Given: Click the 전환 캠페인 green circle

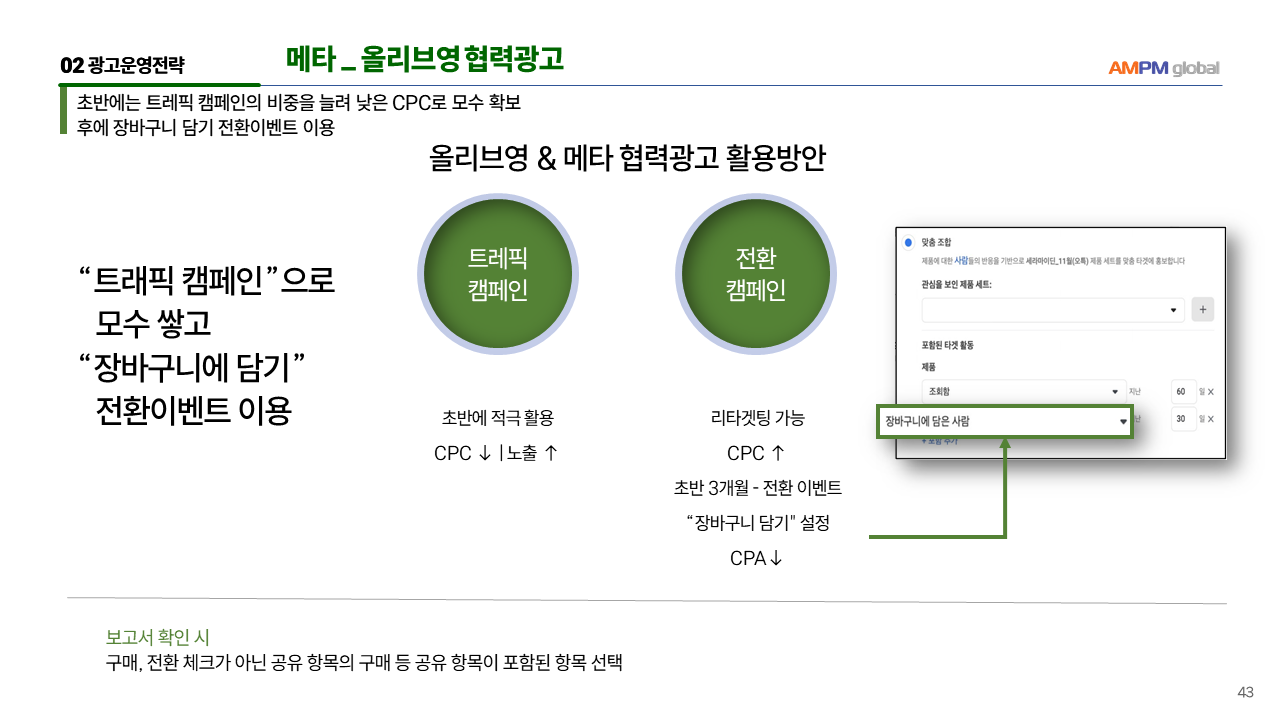Looking at the screenshot, I should (755, 275).
